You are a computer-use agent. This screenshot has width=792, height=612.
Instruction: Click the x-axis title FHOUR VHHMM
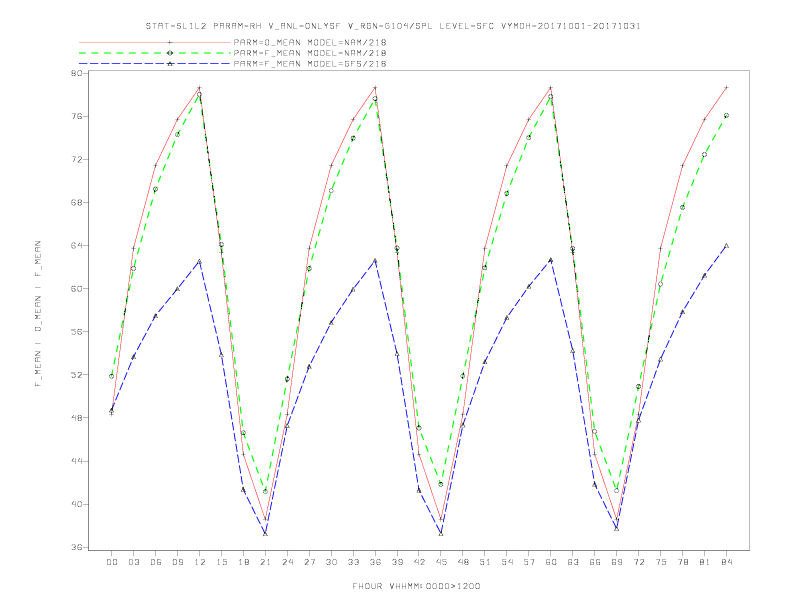pyautogui.click(x=416, y=586)
